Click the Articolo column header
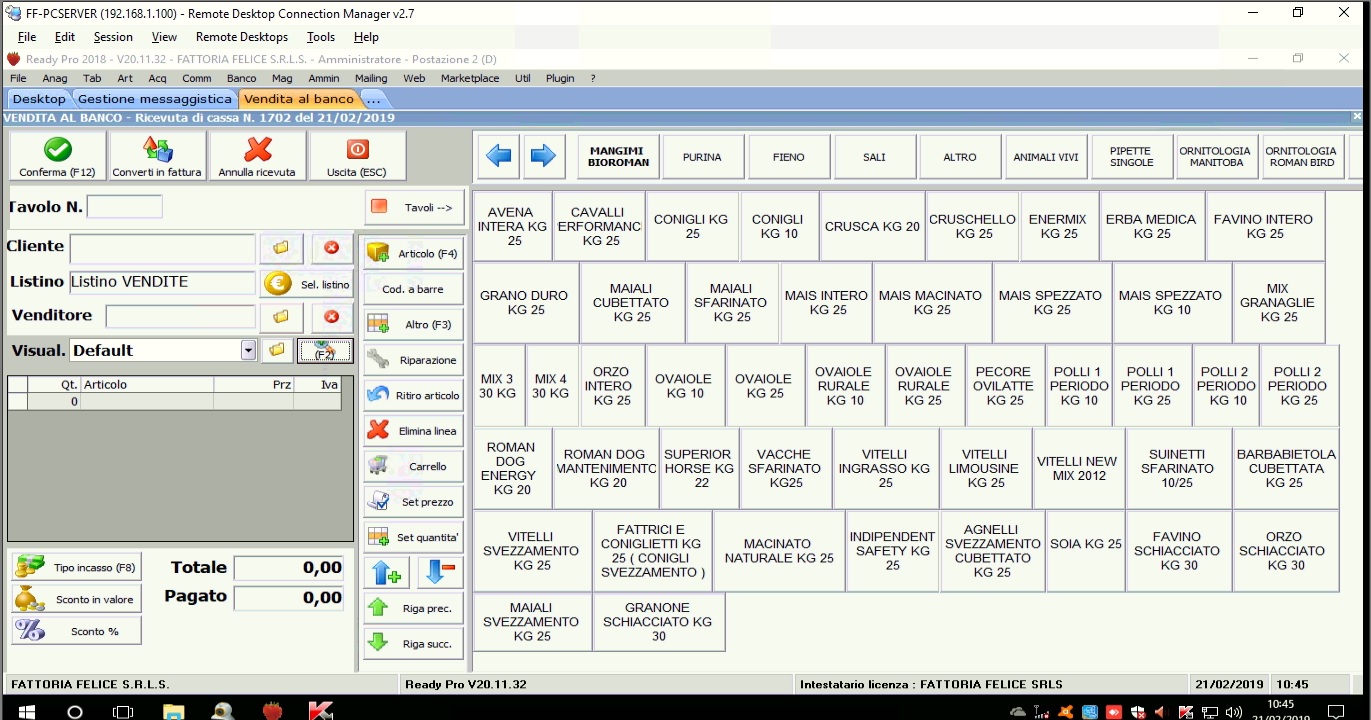1371x720 pixels. pyautogui.click(x=146, y=384)
